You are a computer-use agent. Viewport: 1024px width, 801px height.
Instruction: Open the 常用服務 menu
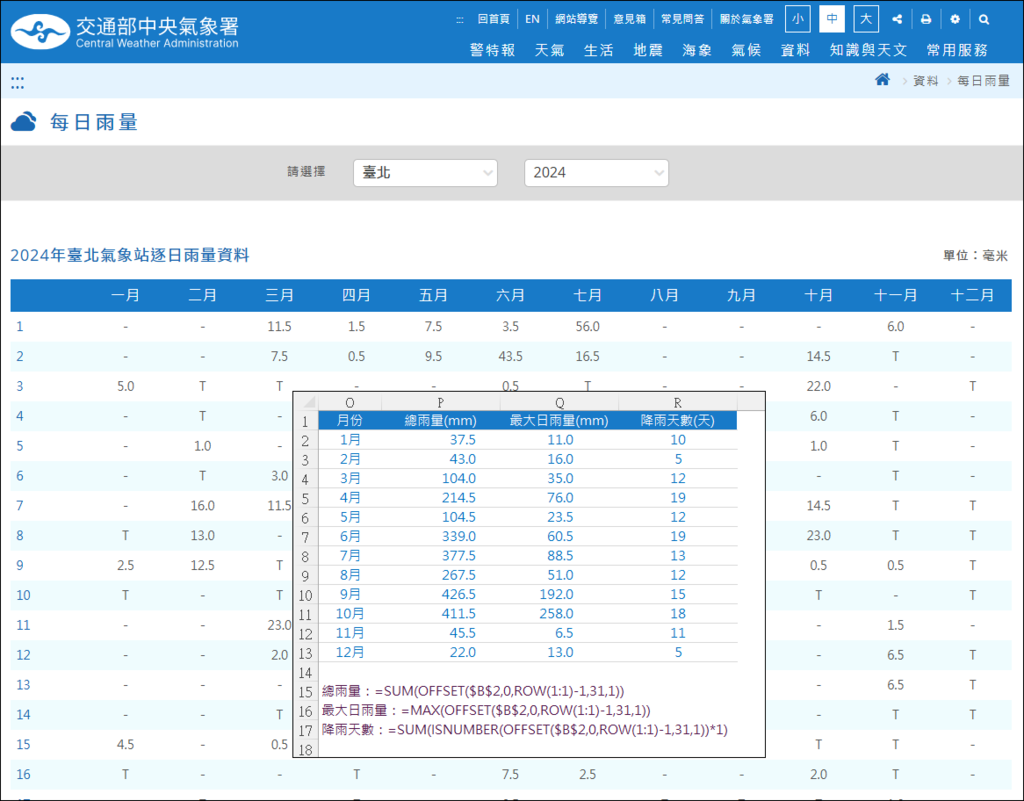[x=957, y=50]
